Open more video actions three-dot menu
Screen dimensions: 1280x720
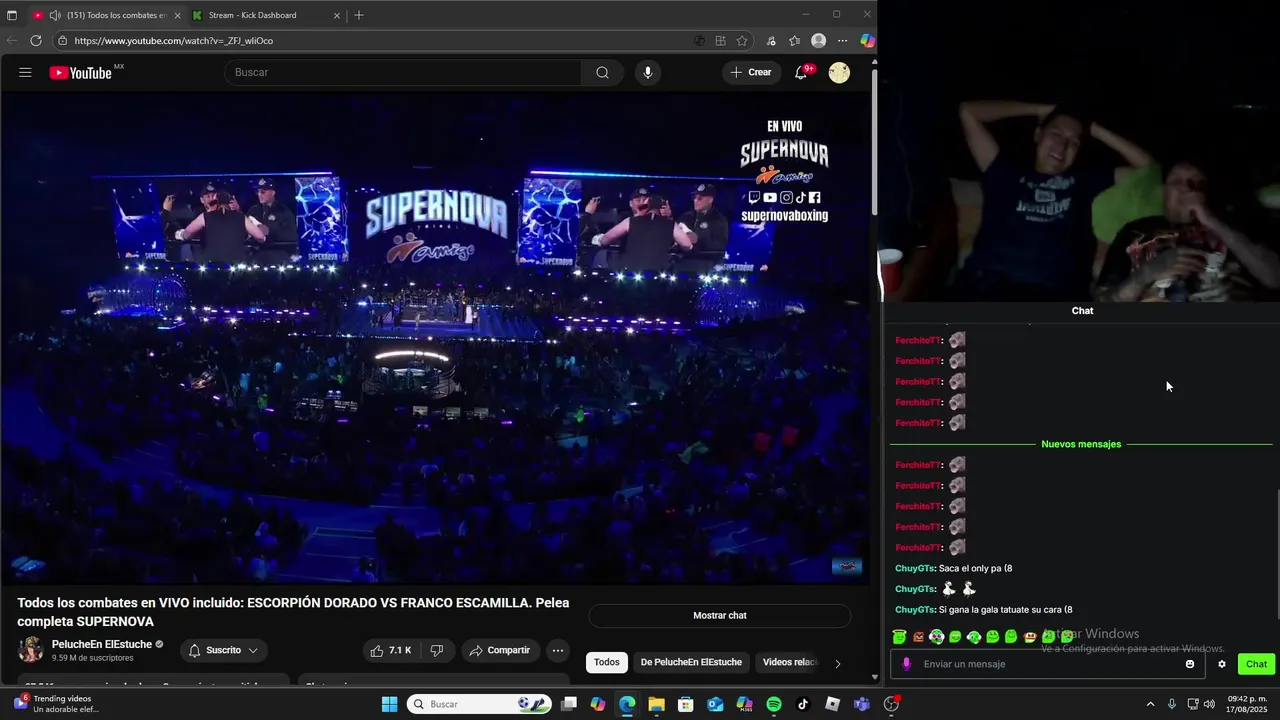coord(558,650)
